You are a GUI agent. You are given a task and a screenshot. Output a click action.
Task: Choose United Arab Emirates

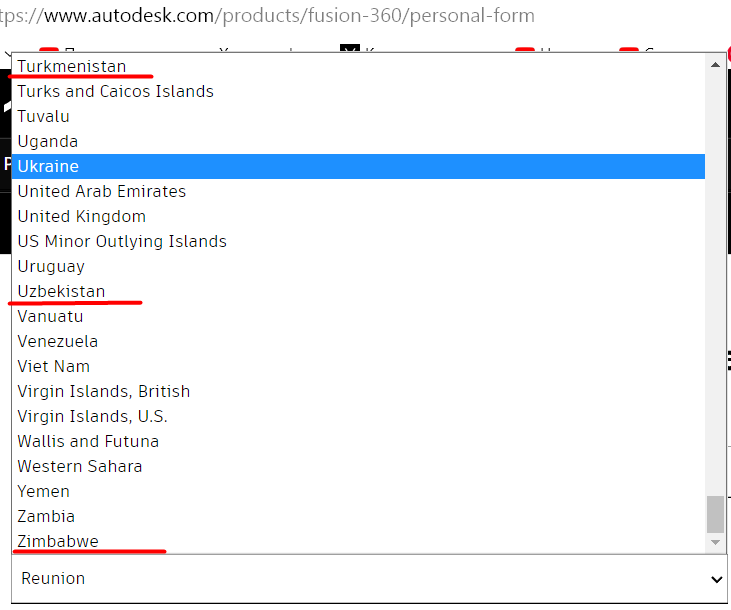[101, 191]
